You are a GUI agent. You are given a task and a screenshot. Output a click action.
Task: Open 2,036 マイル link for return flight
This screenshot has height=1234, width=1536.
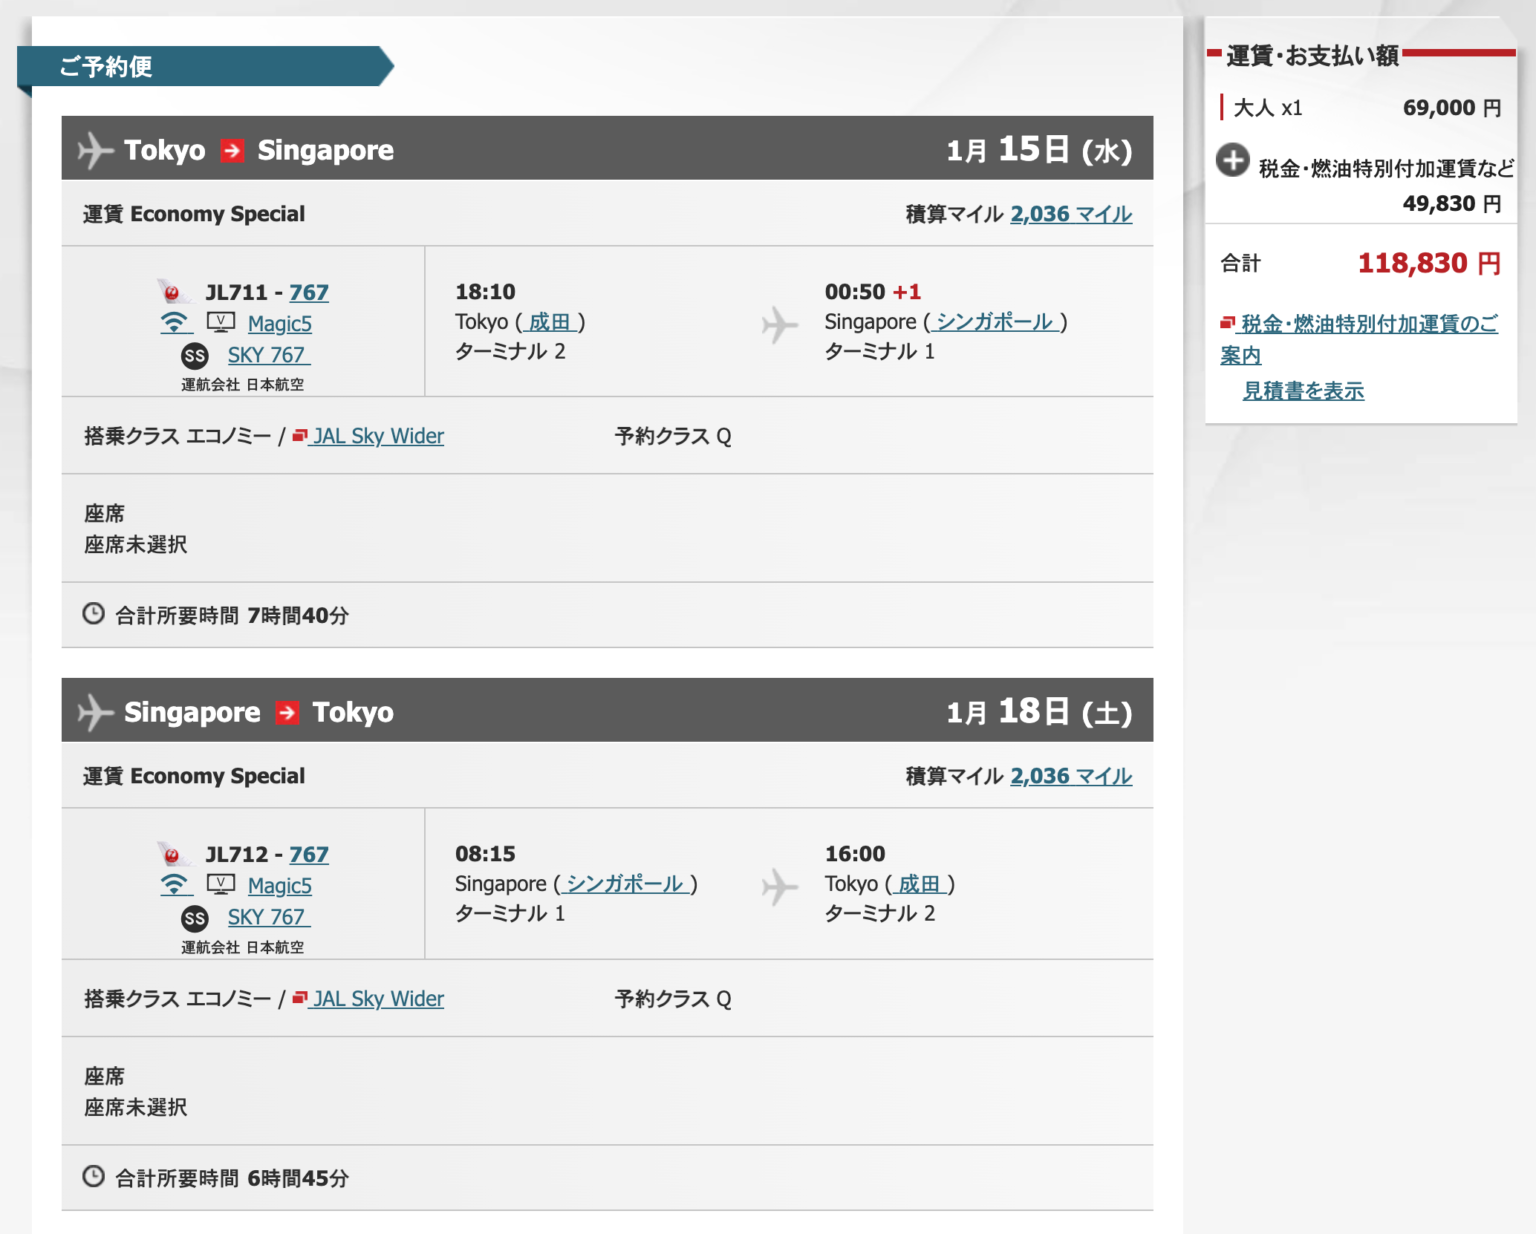tap(1071, 776)
